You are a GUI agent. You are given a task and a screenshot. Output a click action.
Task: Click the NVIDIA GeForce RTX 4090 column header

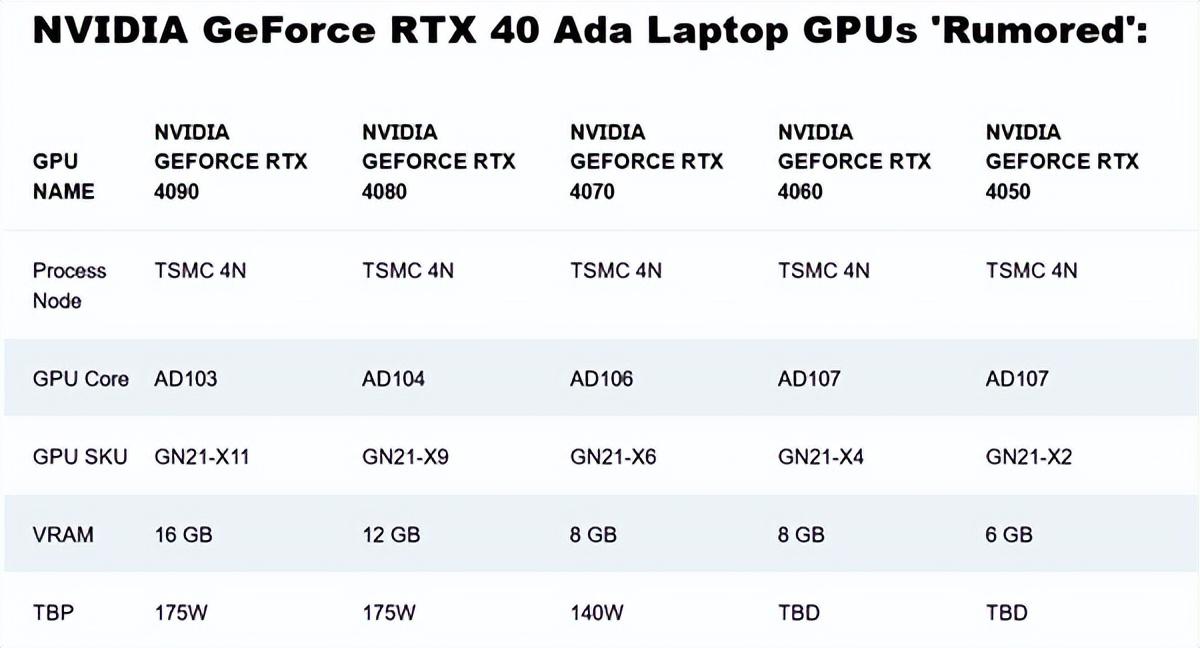click(x=230, y=161)
